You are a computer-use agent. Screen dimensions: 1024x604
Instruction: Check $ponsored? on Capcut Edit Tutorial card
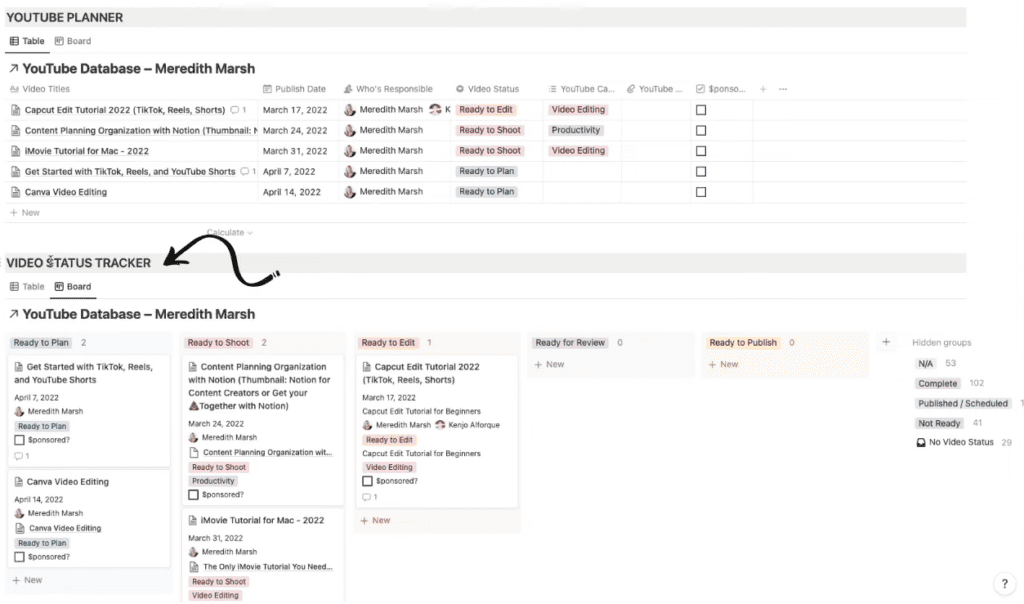click(368, 481)
